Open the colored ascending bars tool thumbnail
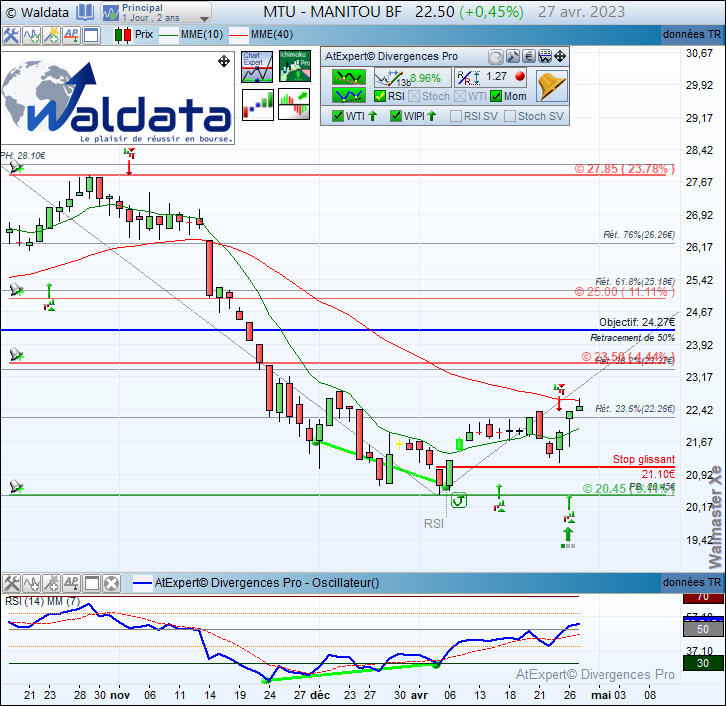The width and height of the screenshot is (726, 706). 258,105
